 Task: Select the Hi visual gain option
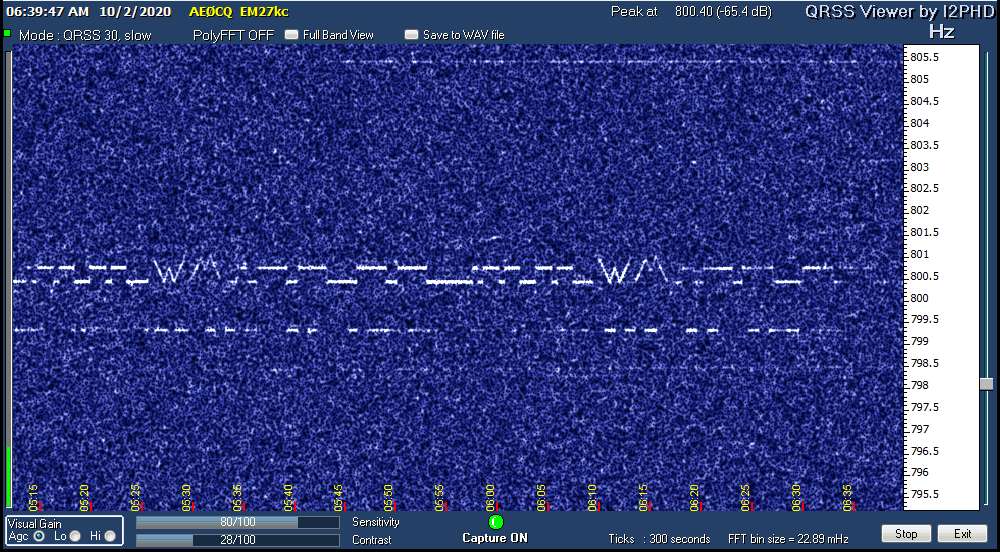[x=109, y=536]
